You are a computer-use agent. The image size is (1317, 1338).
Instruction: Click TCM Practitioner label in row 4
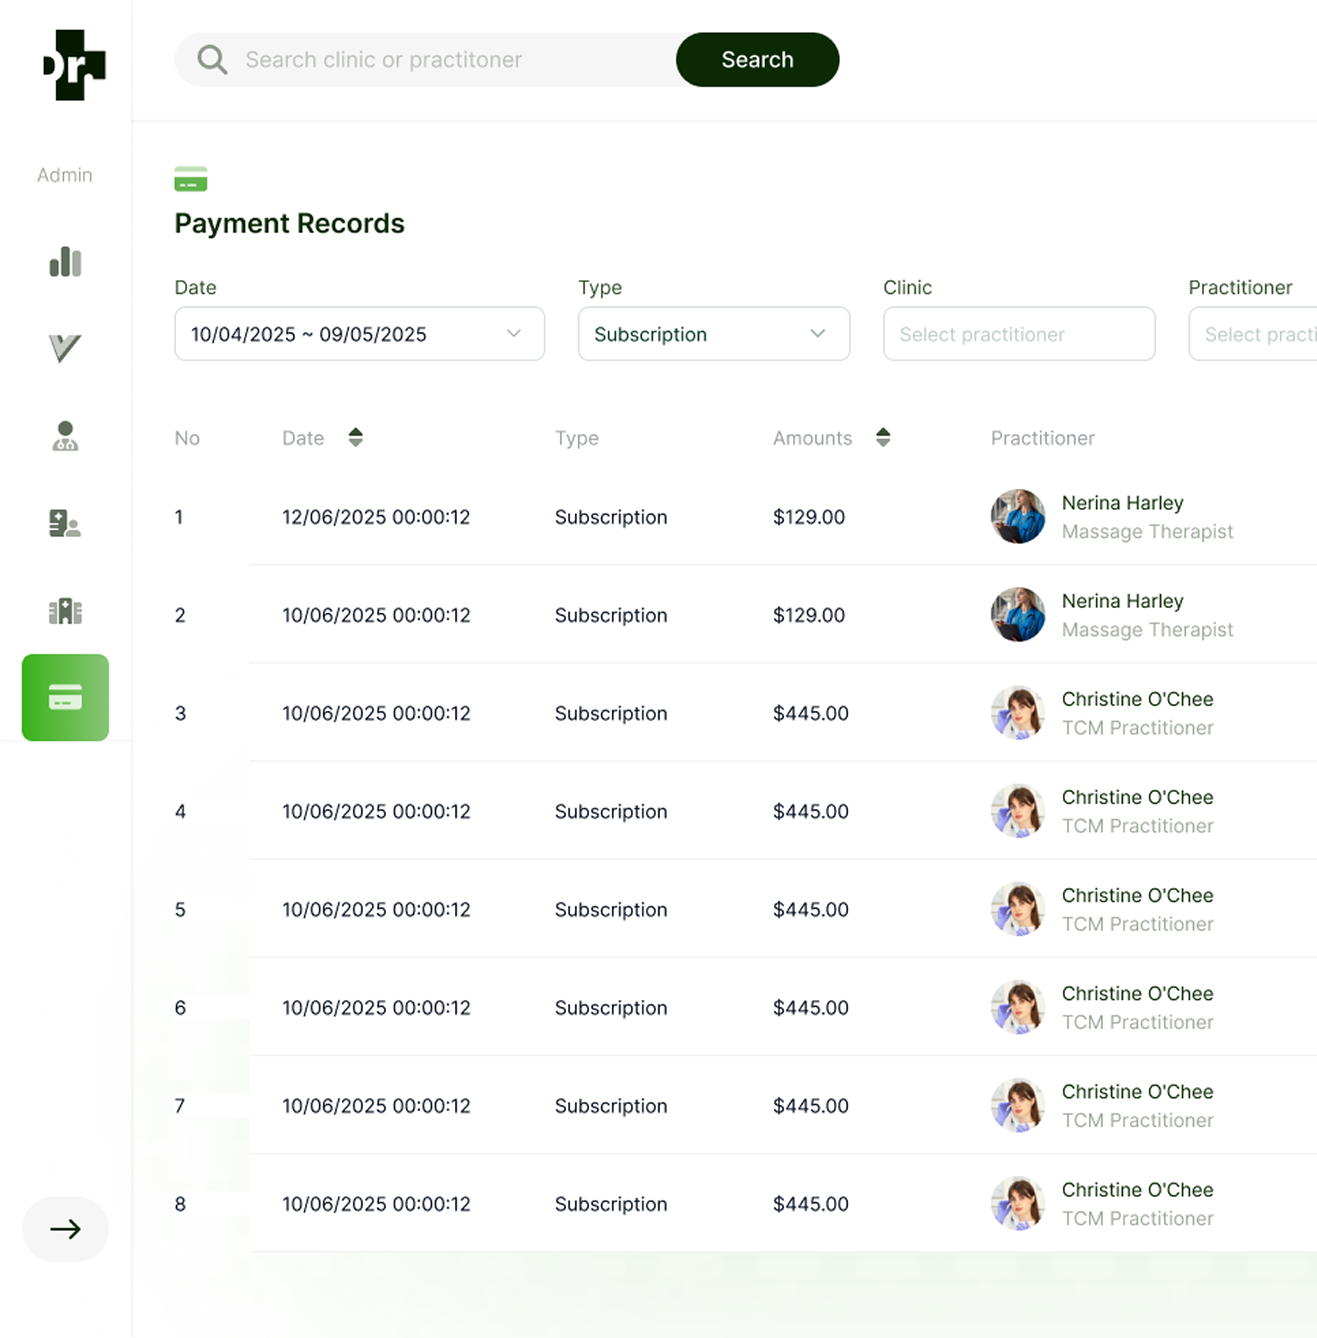(1137, 826)
